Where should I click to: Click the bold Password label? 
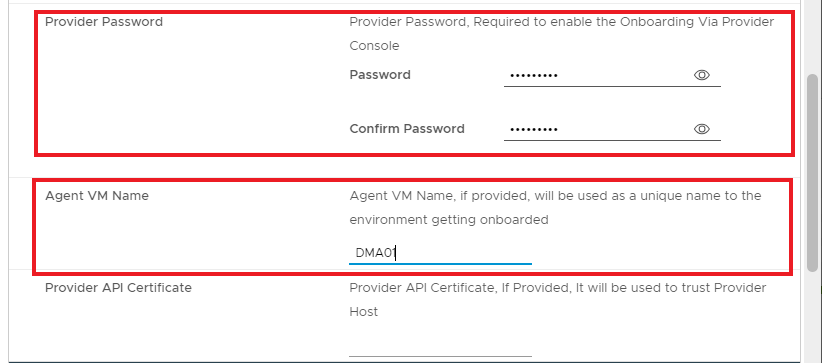coord(380,75)
